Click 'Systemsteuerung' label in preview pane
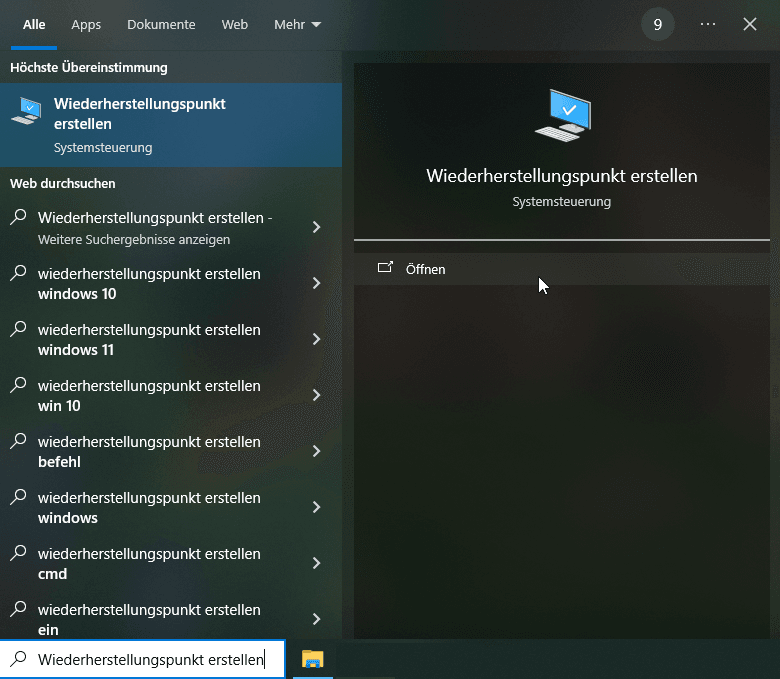The width and height of the screenshot is (780, 679). [x=562, y=201]
